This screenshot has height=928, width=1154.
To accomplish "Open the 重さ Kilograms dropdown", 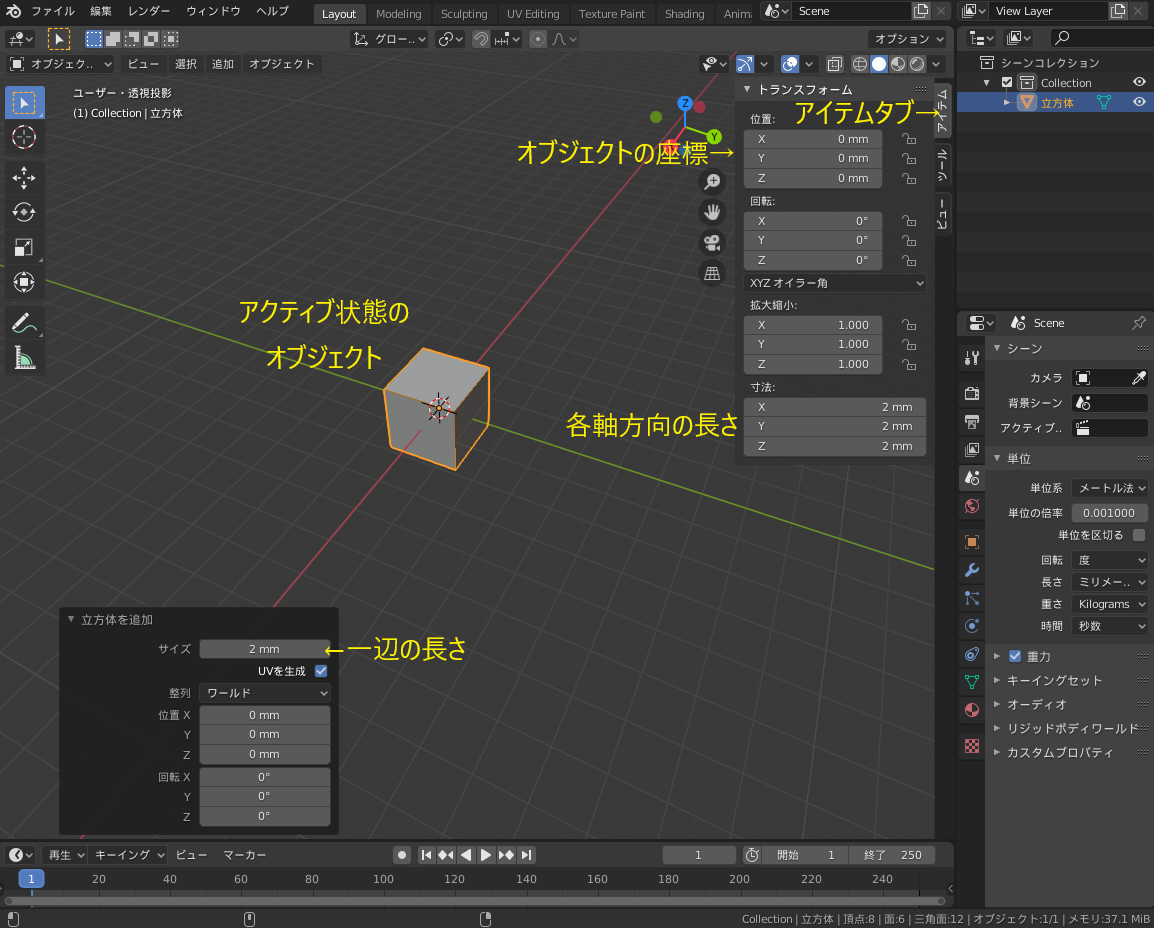I will [1109, 604].
